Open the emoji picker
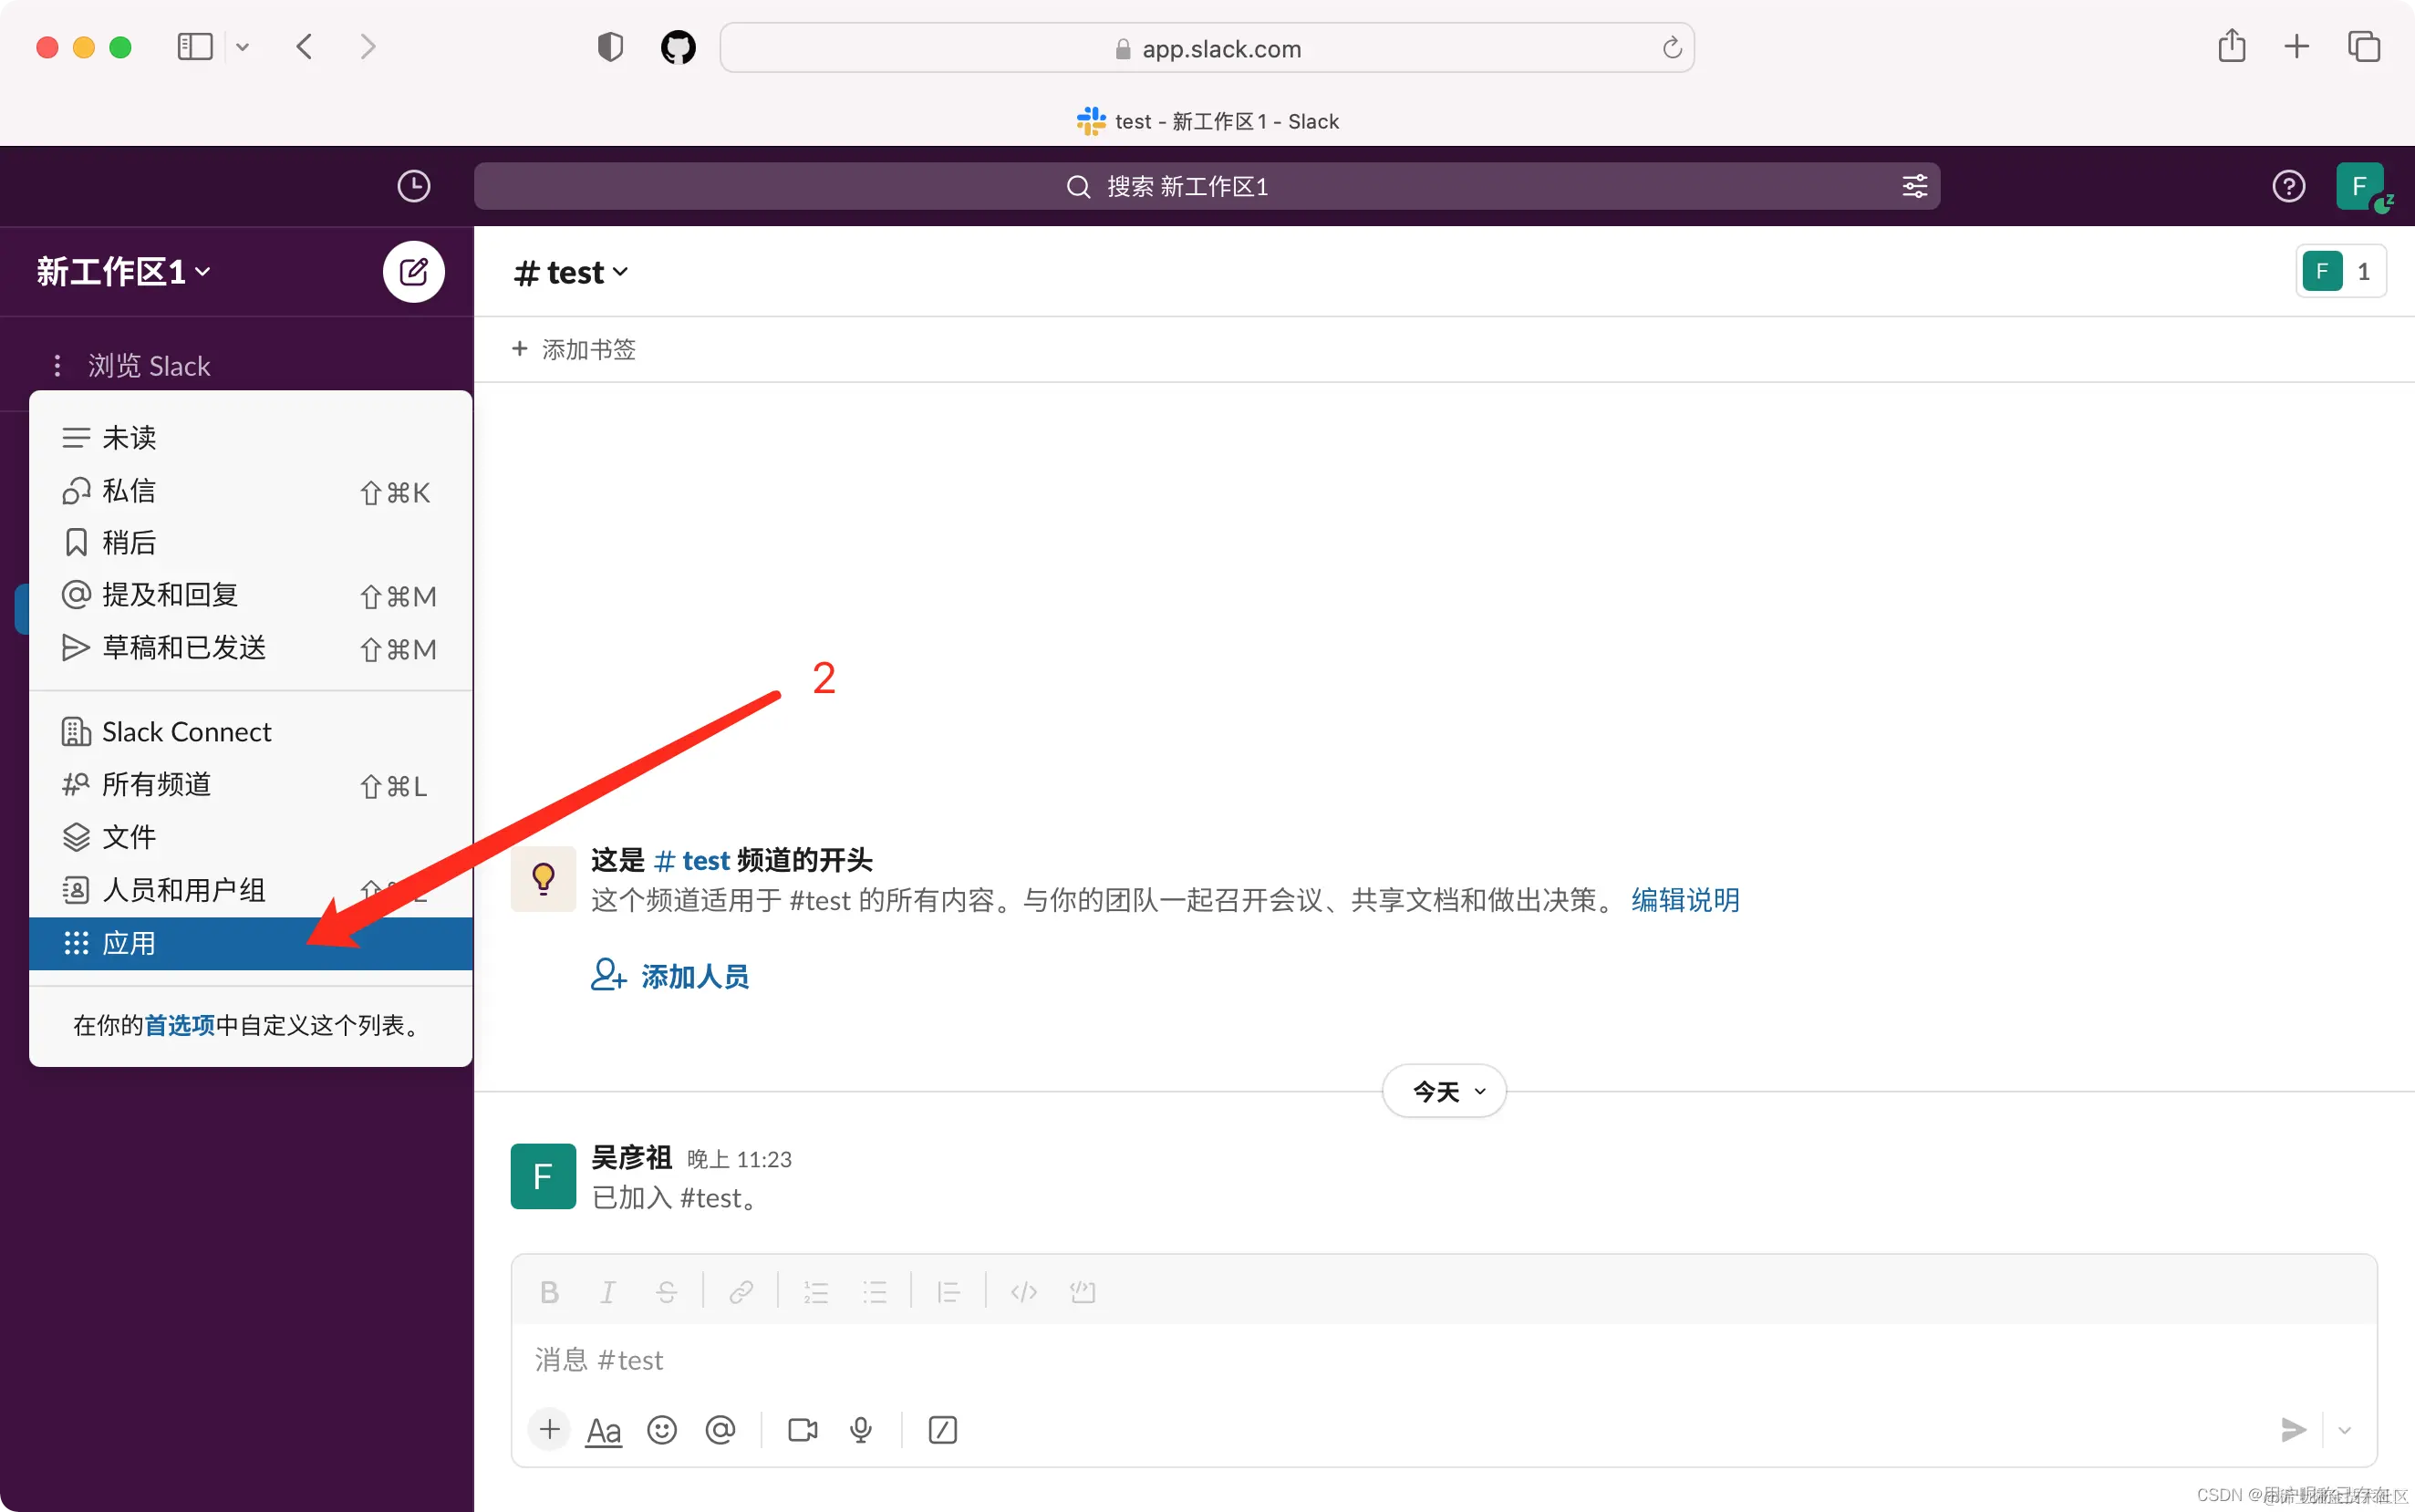The width and height of the screenshot is (2415, 1512). [x=662, y=1430]
